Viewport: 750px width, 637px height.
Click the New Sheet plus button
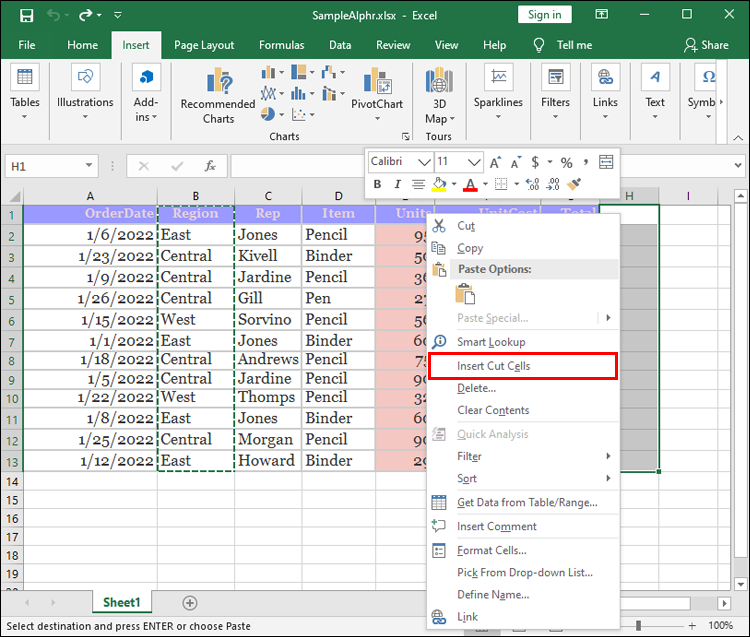click(190, 603)
